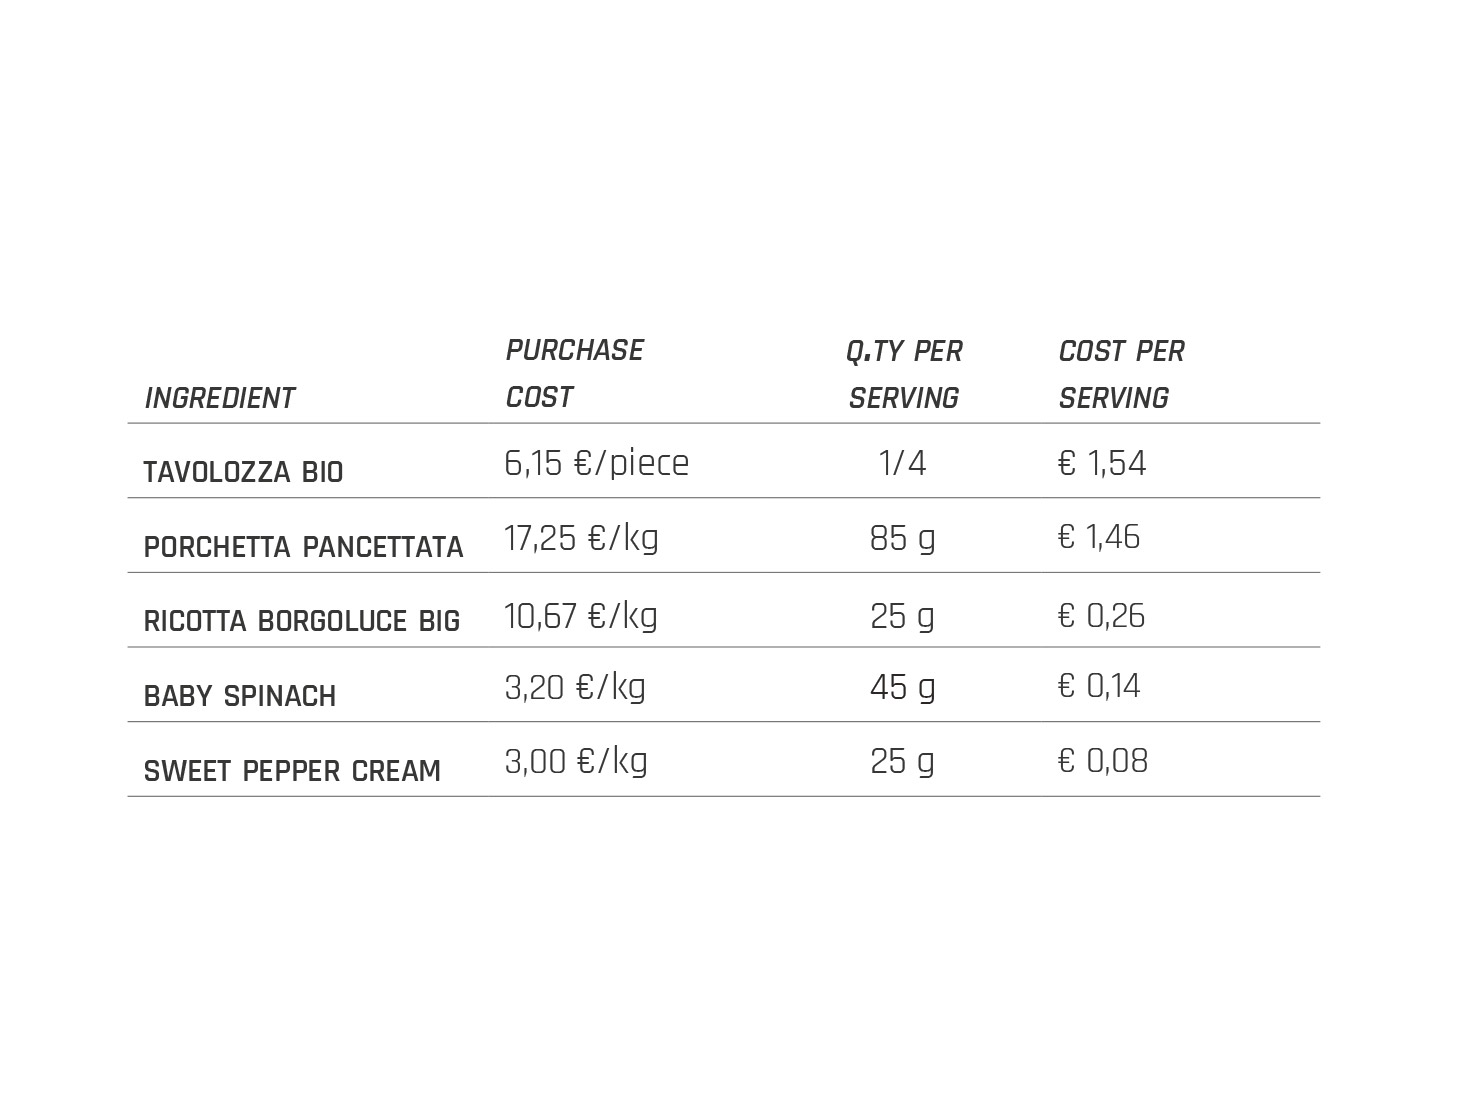Select the BABY SPINACH ingredient name
Image resolution: width=1460 pixels, height=1096 pixels.
[240, 696]
